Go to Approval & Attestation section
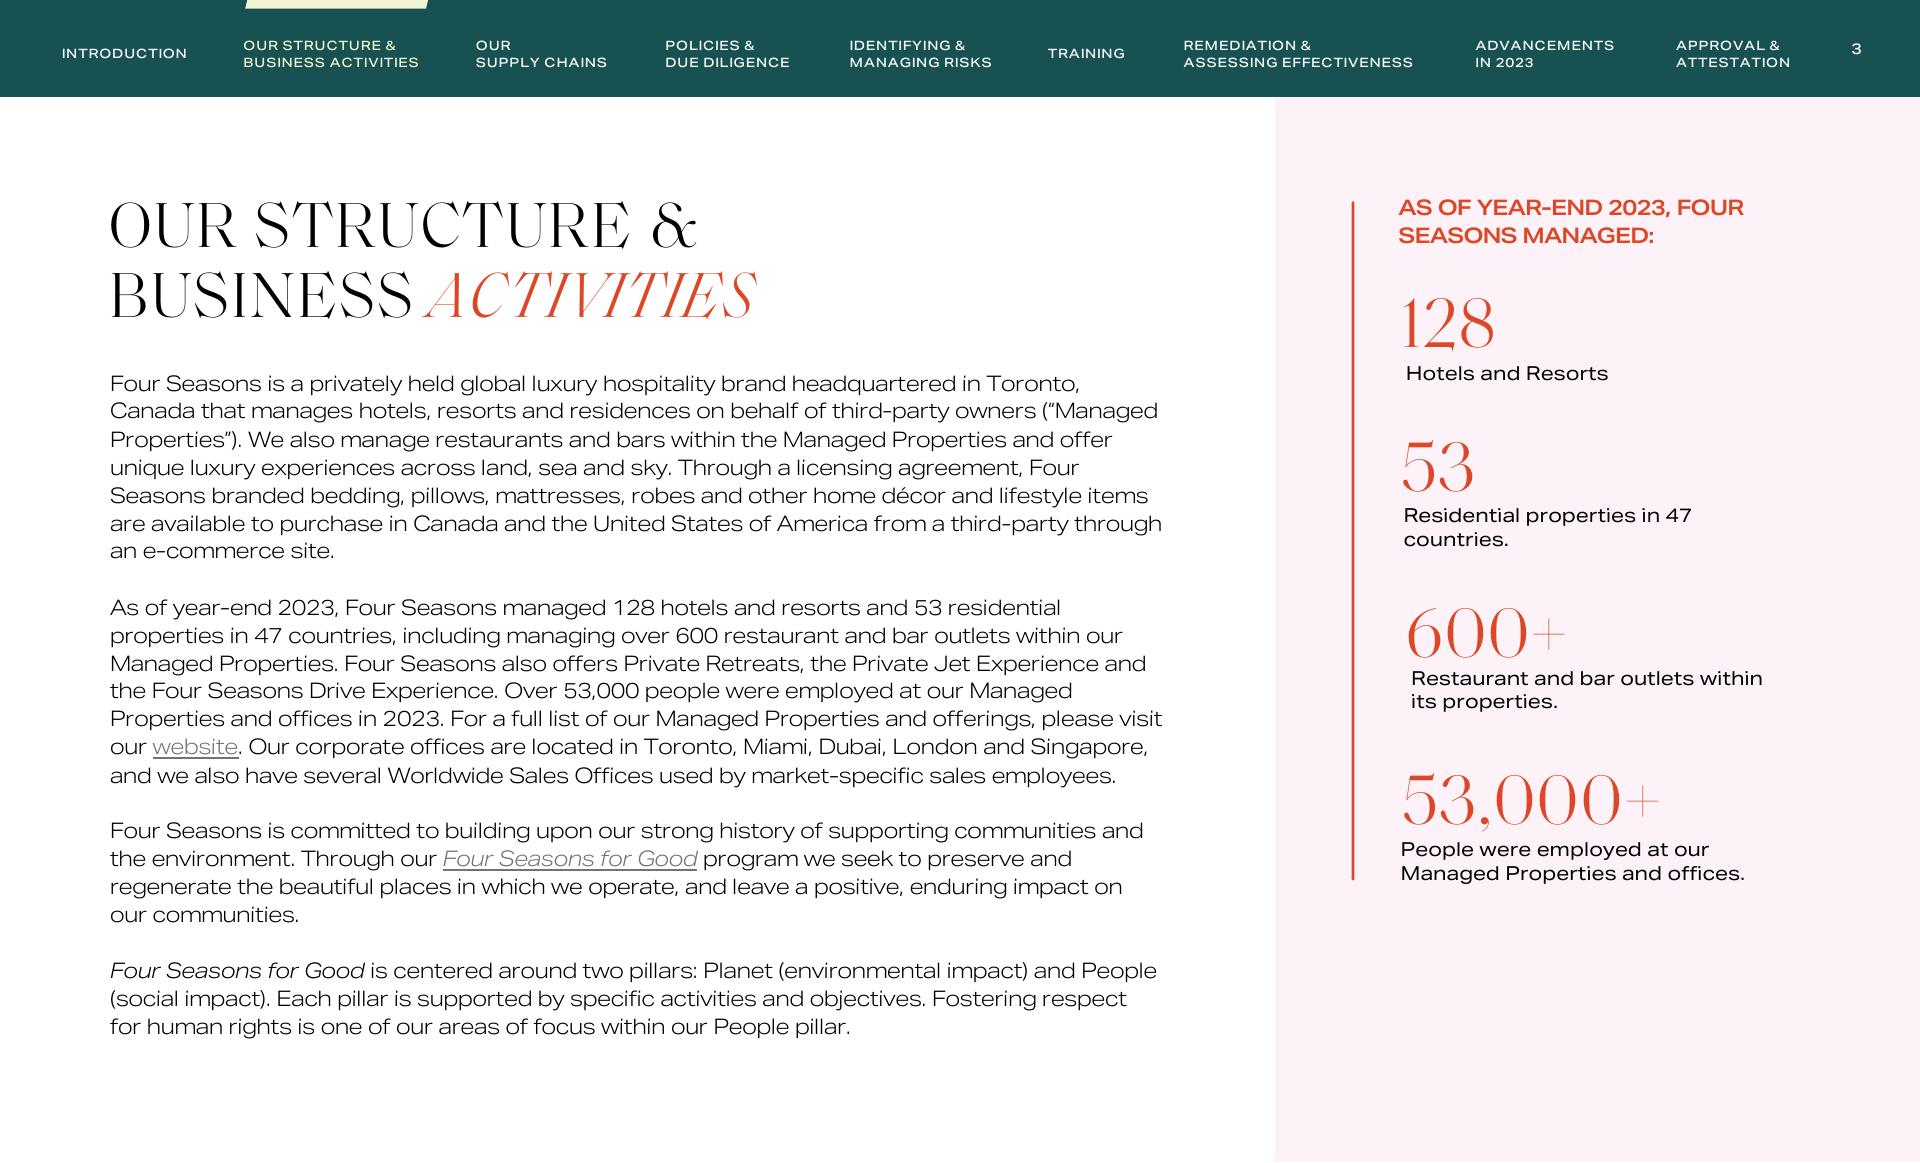This screenshot has width=1920, height=1163. pos(1732,54)
